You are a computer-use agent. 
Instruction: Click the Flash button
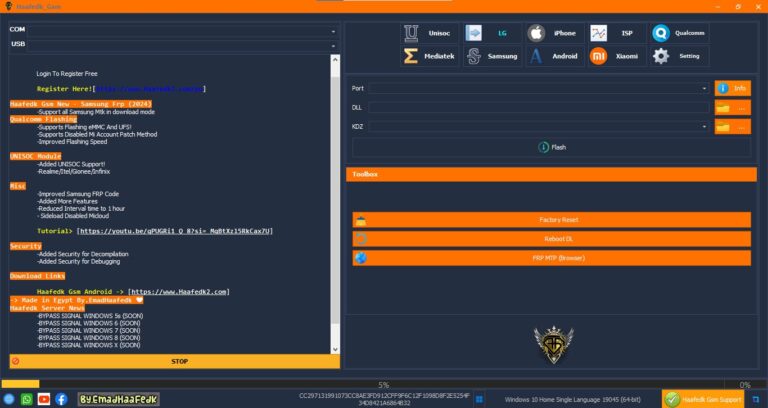click(551, 147)
